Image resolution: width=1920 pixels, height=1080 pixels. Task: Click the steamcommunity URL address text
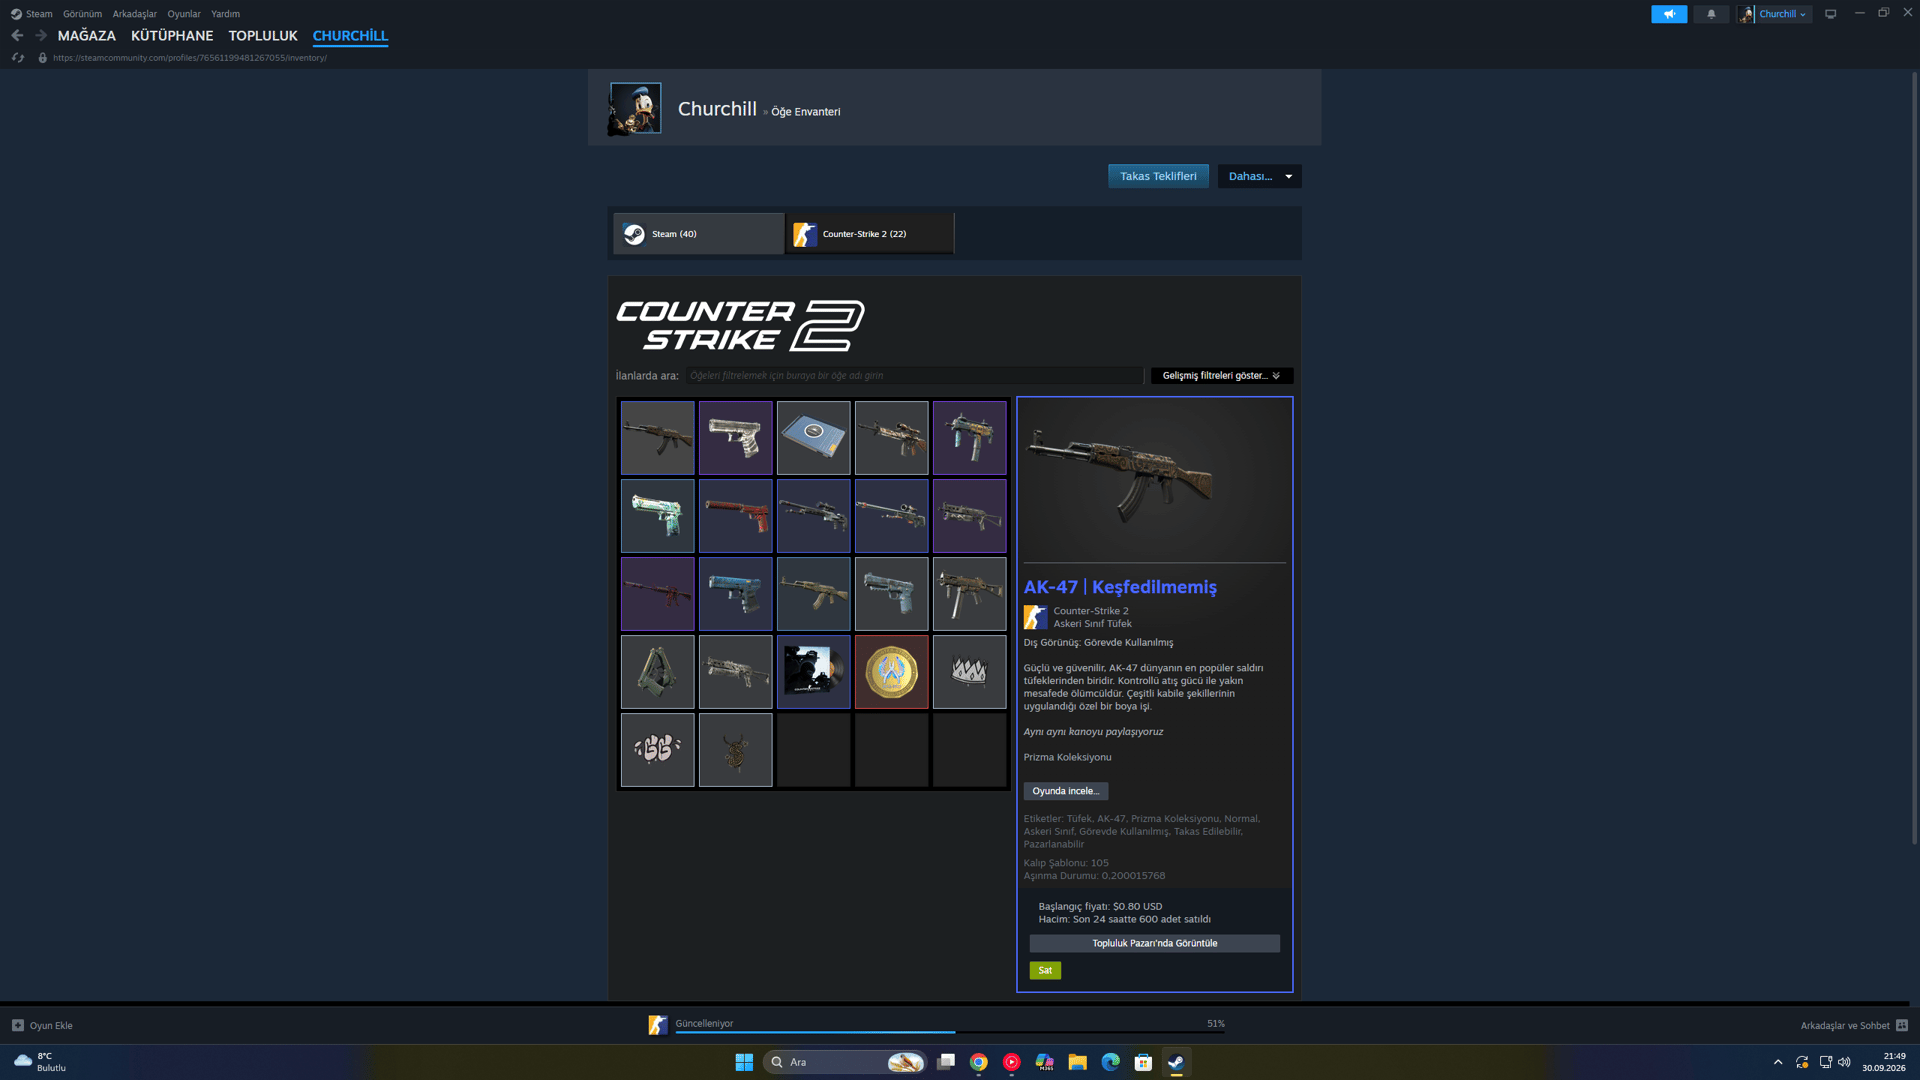click(x=190, y=58)
